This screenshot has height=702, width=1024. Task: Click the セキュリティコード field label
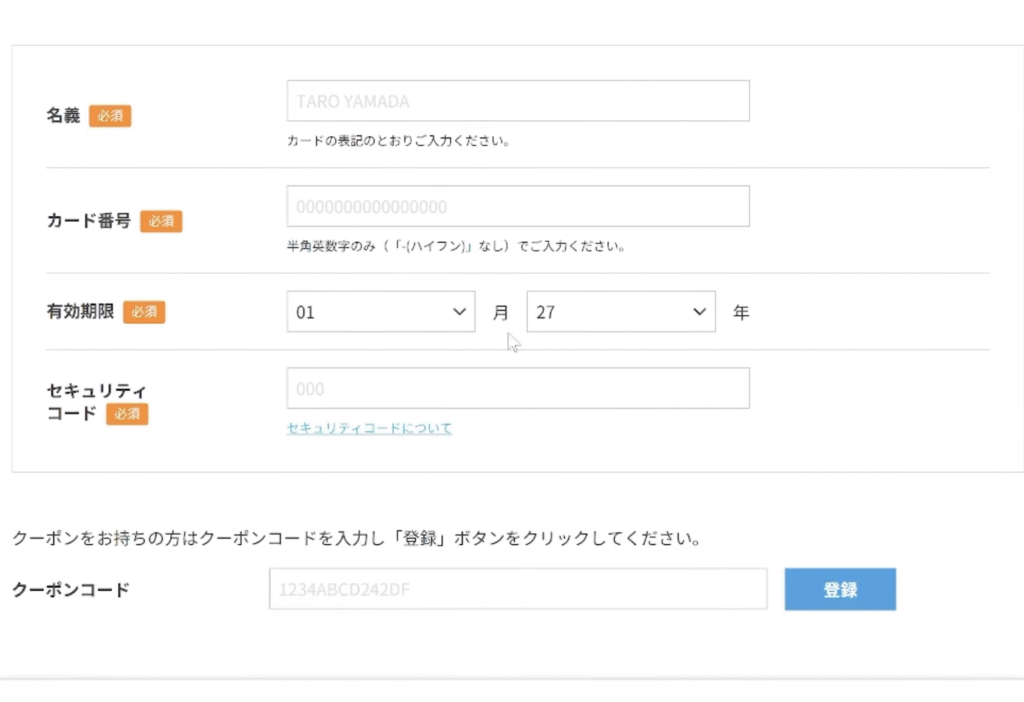click(96, 402)
